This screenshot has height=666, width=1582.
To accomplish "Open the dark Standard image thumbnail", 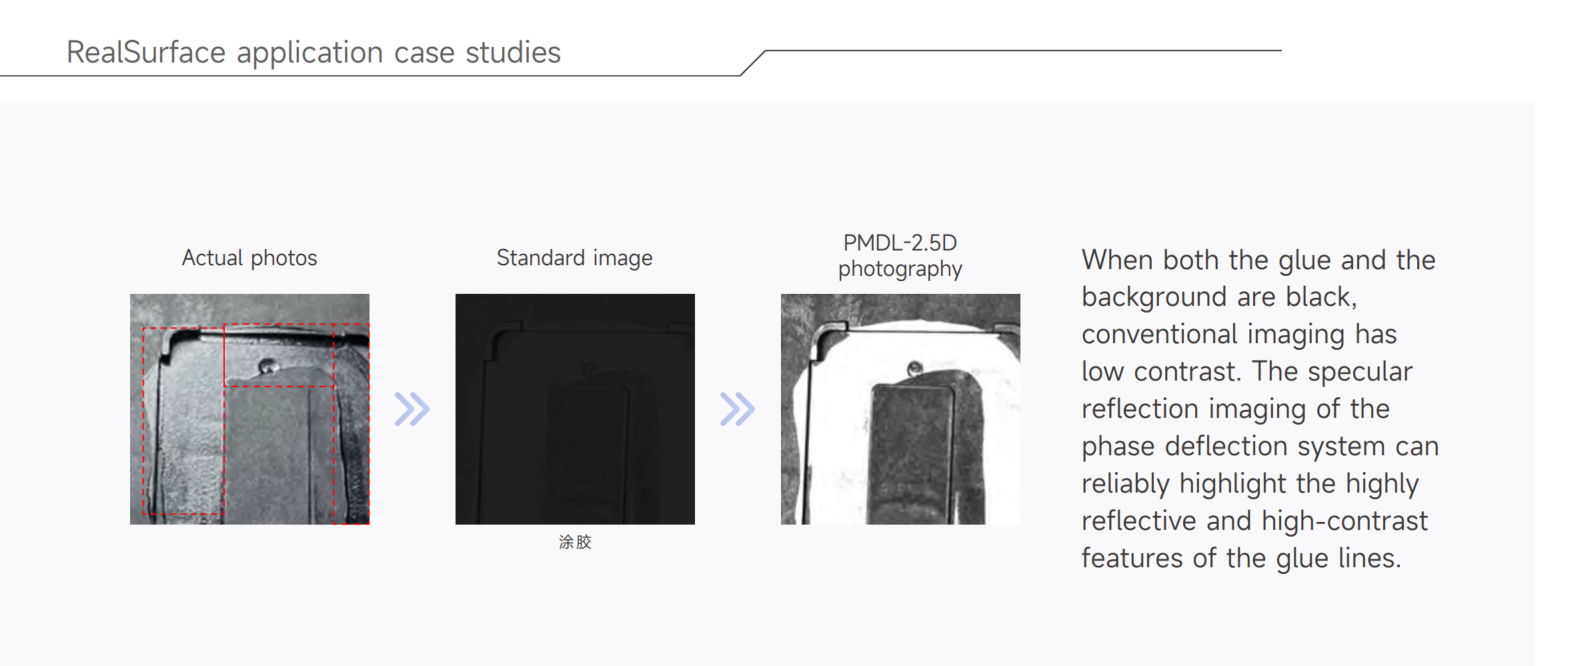I will pos(574,409).
